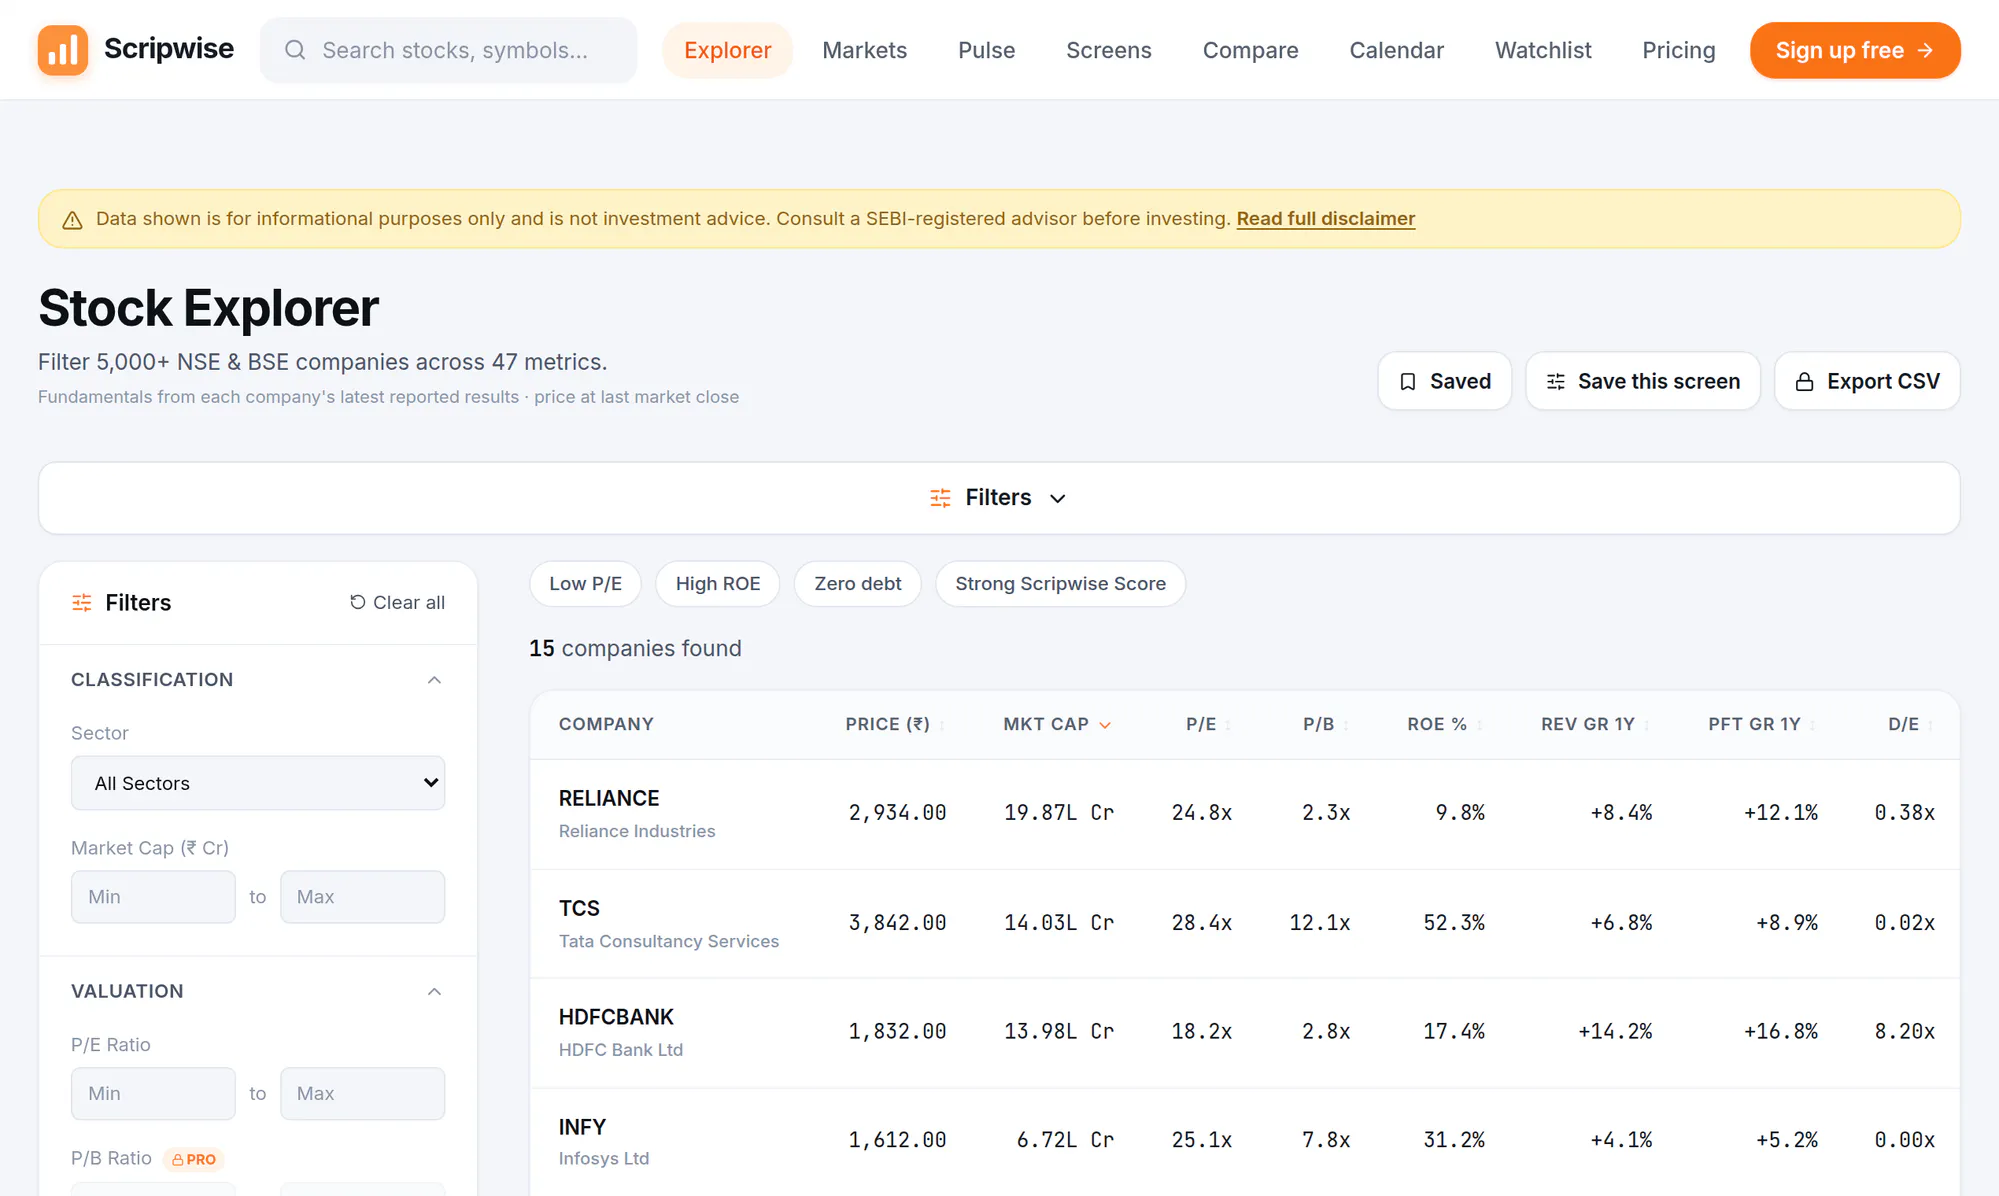Sort by P/B column sort icon
This screenshot has height=1196, width=1999.
tap(1346, 725)
